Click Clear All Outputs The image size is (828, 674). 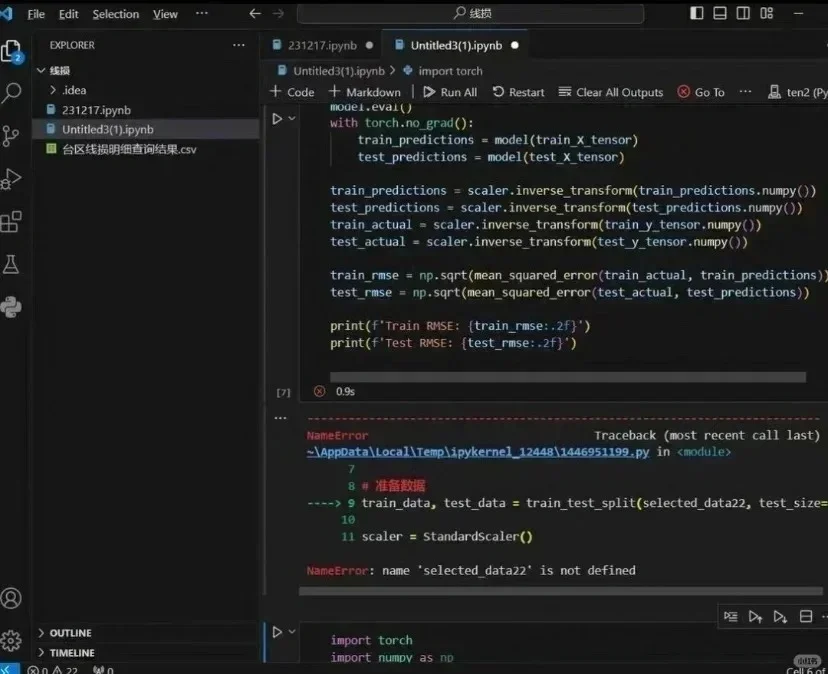click(x=610, y=92)
